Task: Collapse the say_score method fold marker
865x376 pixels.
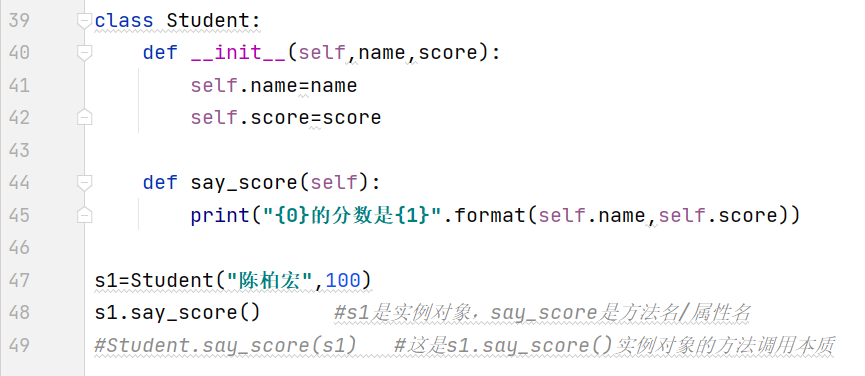Action: coord(84,182)
